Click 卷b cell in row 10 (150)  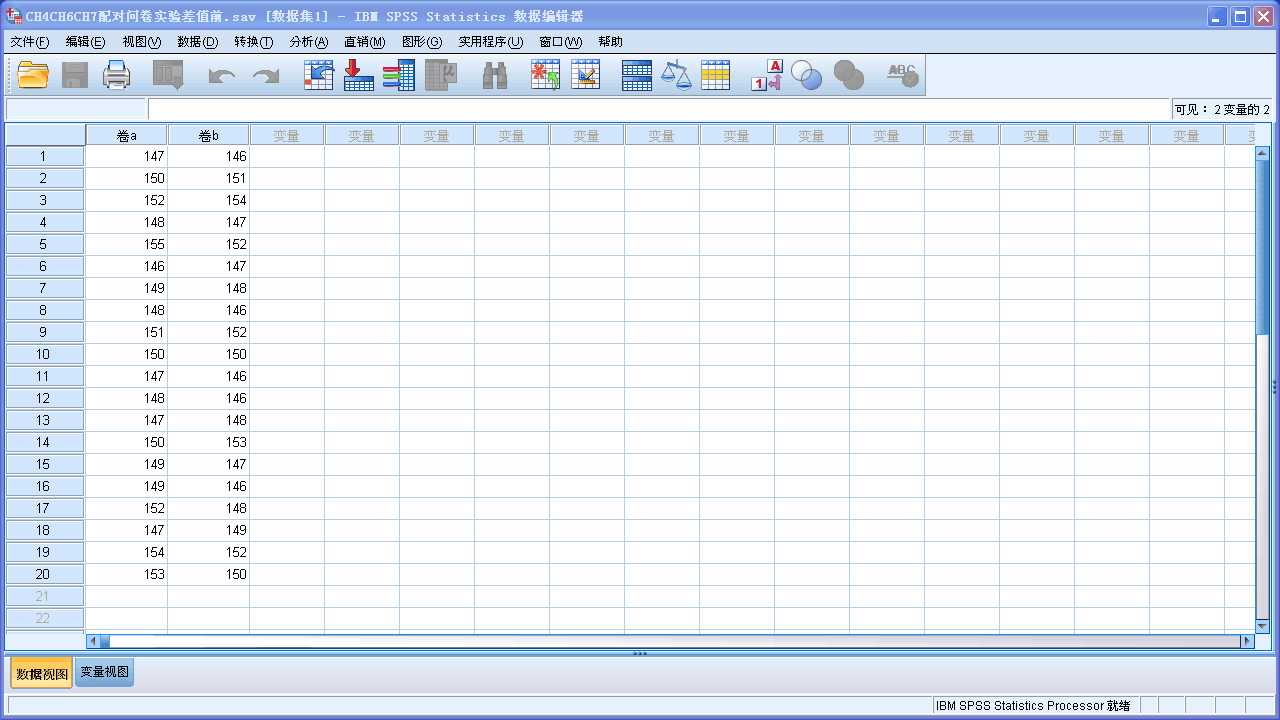pyautogui.click(x=208, y=354)
